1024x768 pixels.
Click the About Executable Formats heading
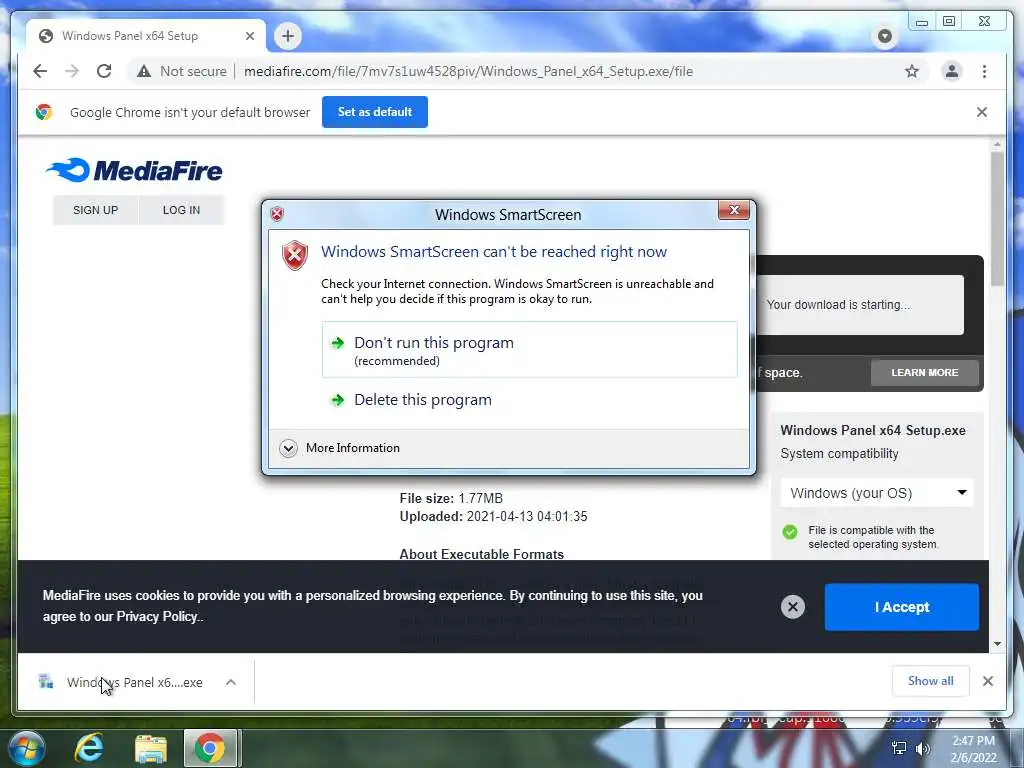click(x=481, y=554)
